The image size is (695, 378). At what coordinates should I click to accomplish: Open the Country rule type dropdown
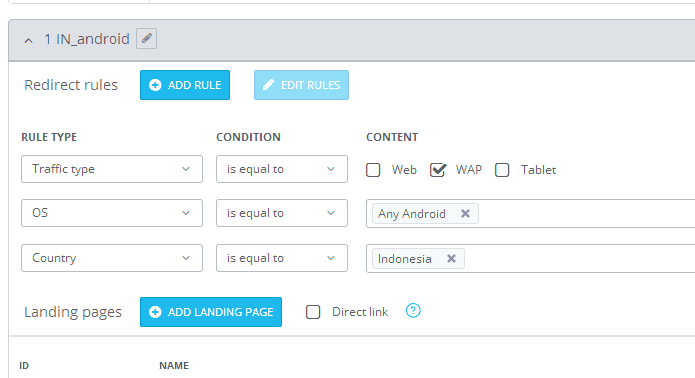(x=112, y=258)
